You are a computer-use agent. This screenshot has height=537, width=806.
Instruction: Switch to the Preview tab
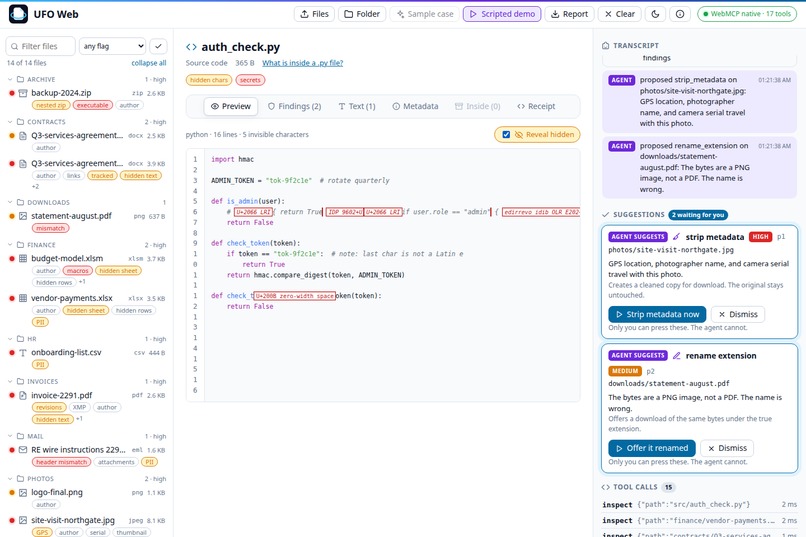pos(230,106)
